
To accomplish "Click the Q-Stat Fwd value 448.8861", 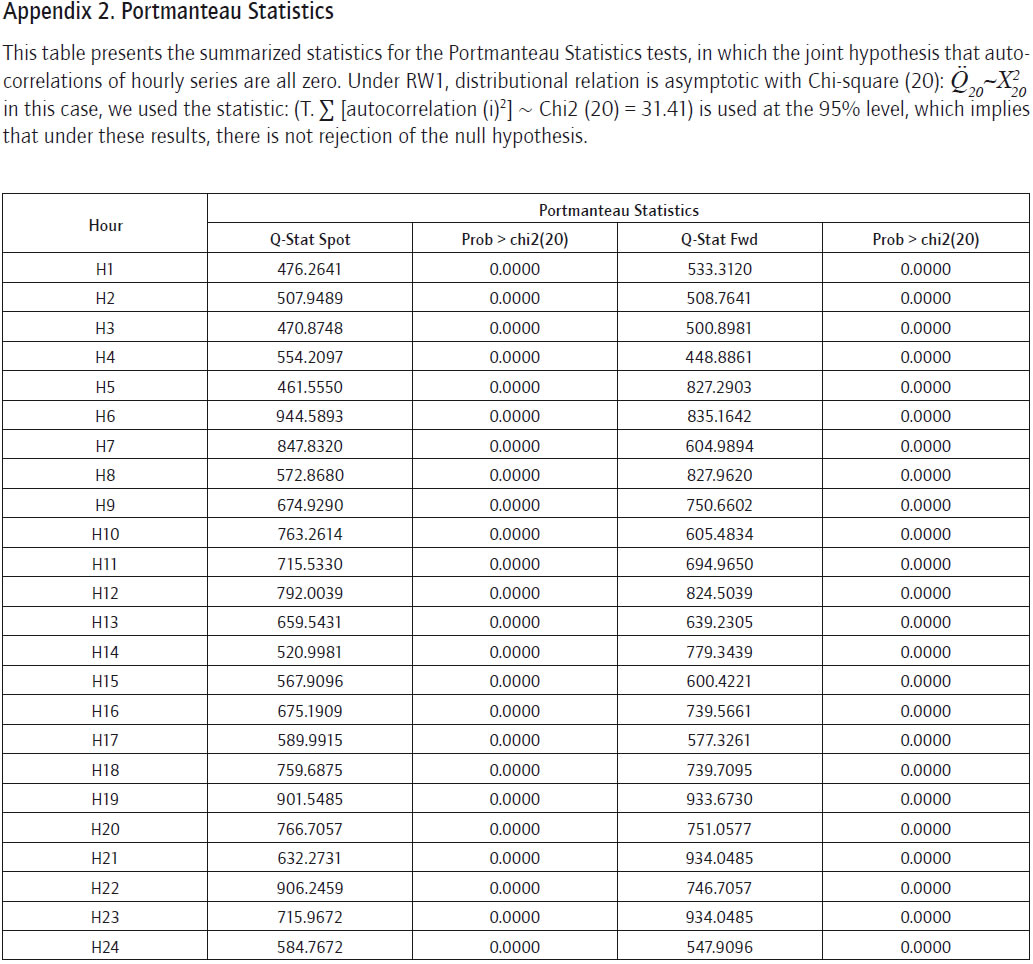I will pos(719,357).
